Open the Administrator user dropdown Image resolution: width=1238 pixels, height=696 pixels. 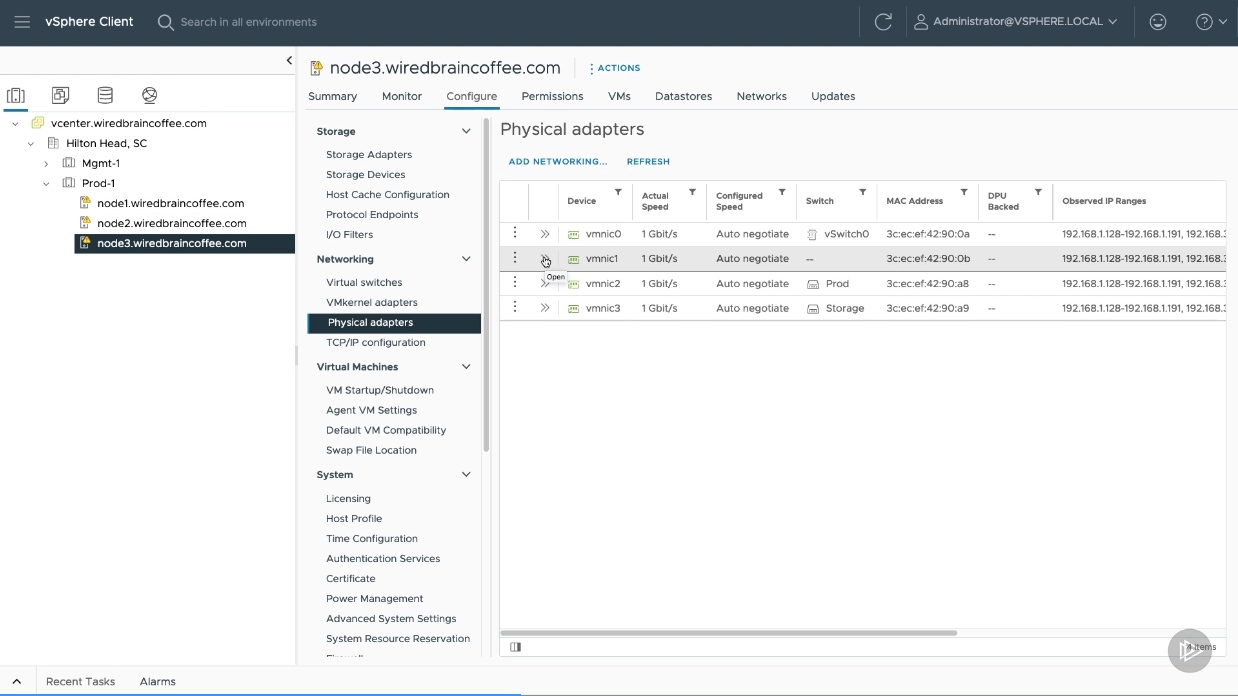1016,22
